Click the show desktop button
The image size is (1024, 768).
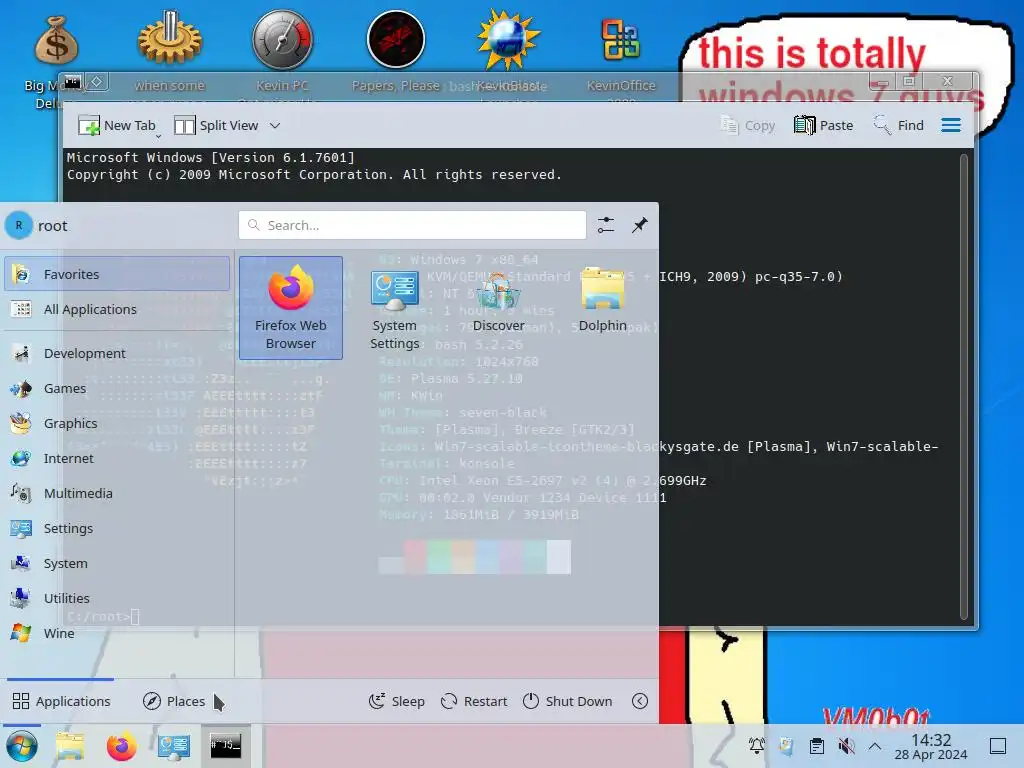tap(997, 746)
